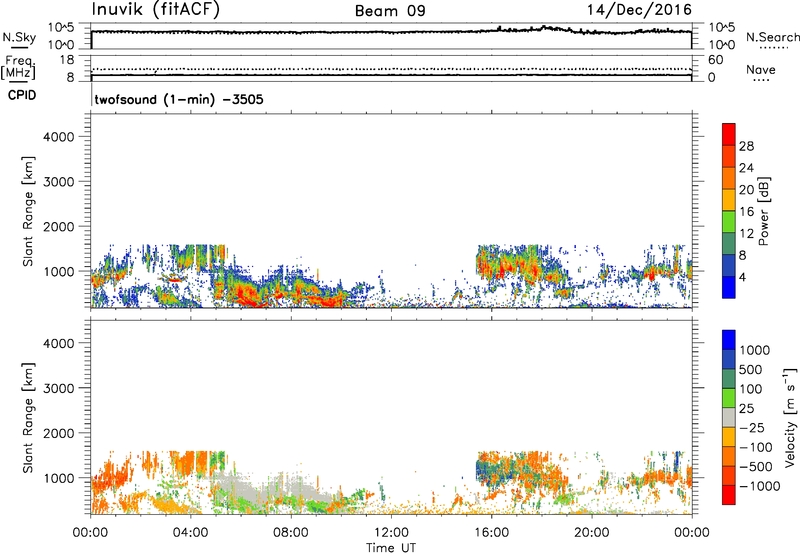Image resolution: width=800 pixels, height=554 pixels.
Task: Click the 'twofsound (1-min) -3505' text
Action: coord(179,99)
